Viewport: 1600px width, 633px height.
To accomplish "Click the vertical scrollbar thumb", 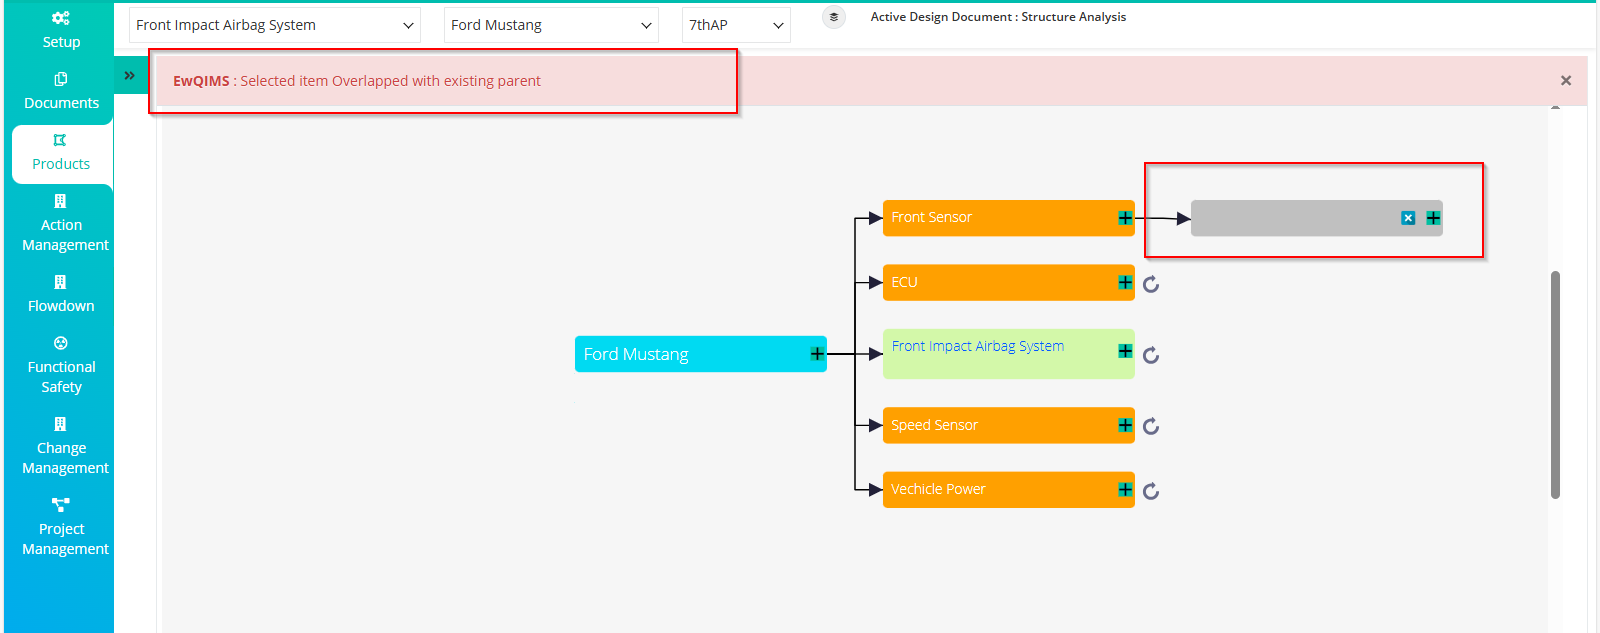I will pyautogui.click(x=1555, y=384).
